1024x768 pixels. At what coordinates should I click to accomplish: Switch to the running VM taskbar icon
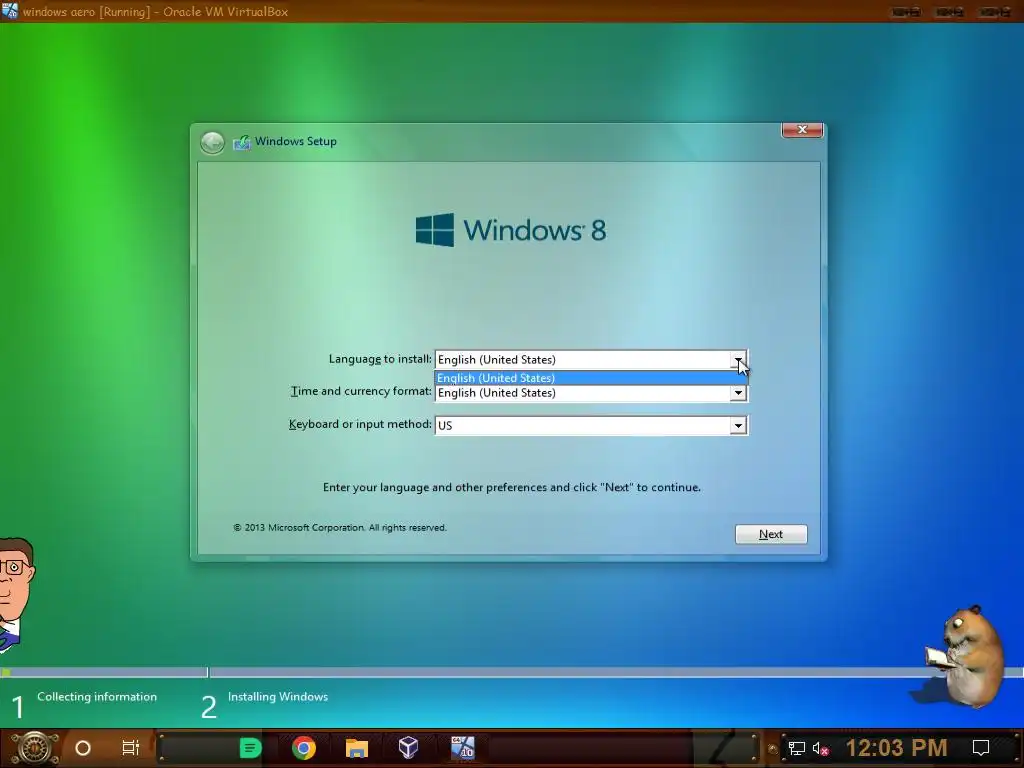462,748
